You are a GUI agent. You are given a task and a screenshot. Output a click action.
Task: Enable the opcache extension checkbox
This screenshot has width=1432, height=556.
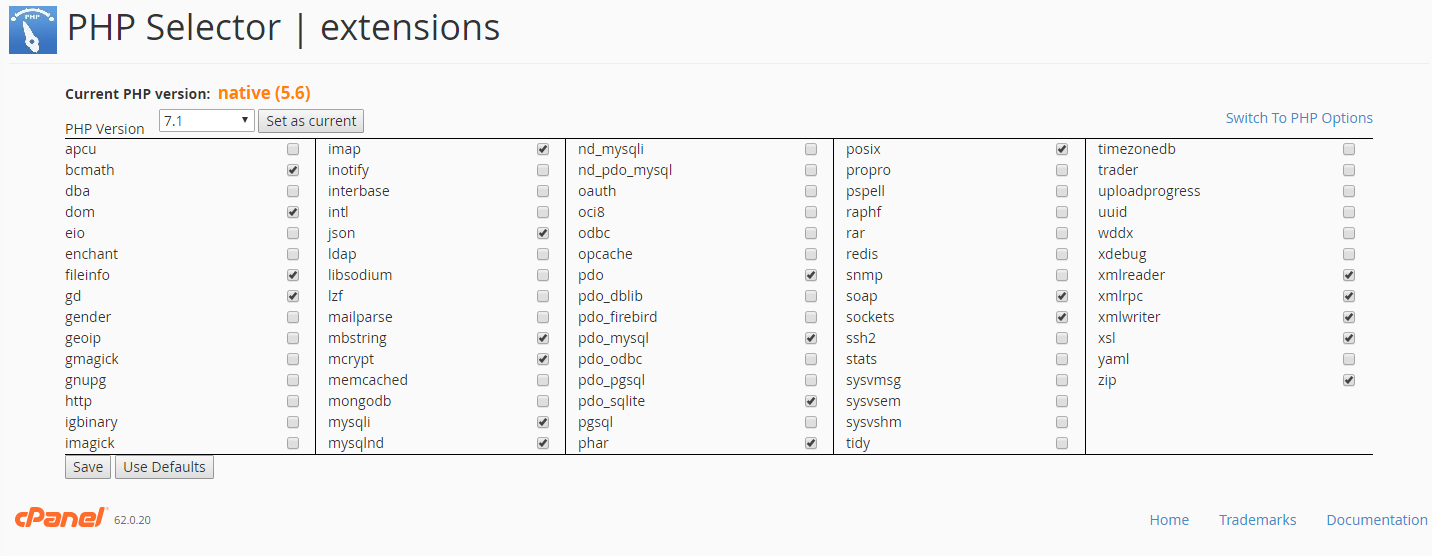811,254
